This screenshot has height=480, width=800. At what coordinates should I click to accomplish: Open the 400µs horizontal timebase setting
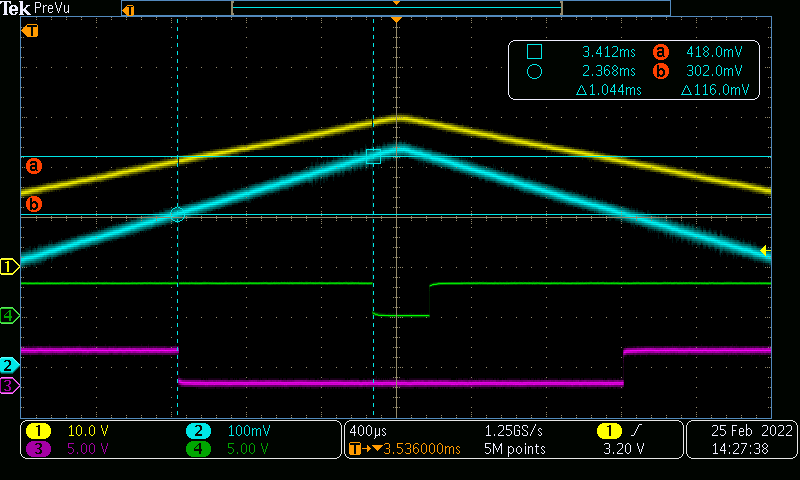pyautogui.click(x=366, y=430)
